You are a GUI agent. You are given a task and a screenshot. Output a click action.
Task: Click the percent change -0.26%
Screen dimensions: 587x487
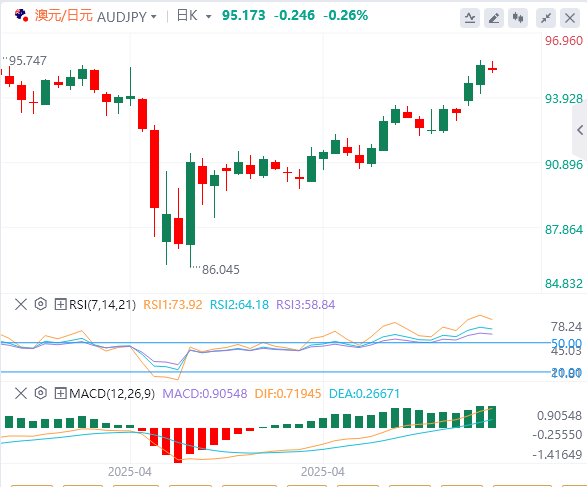pos(346,15)
